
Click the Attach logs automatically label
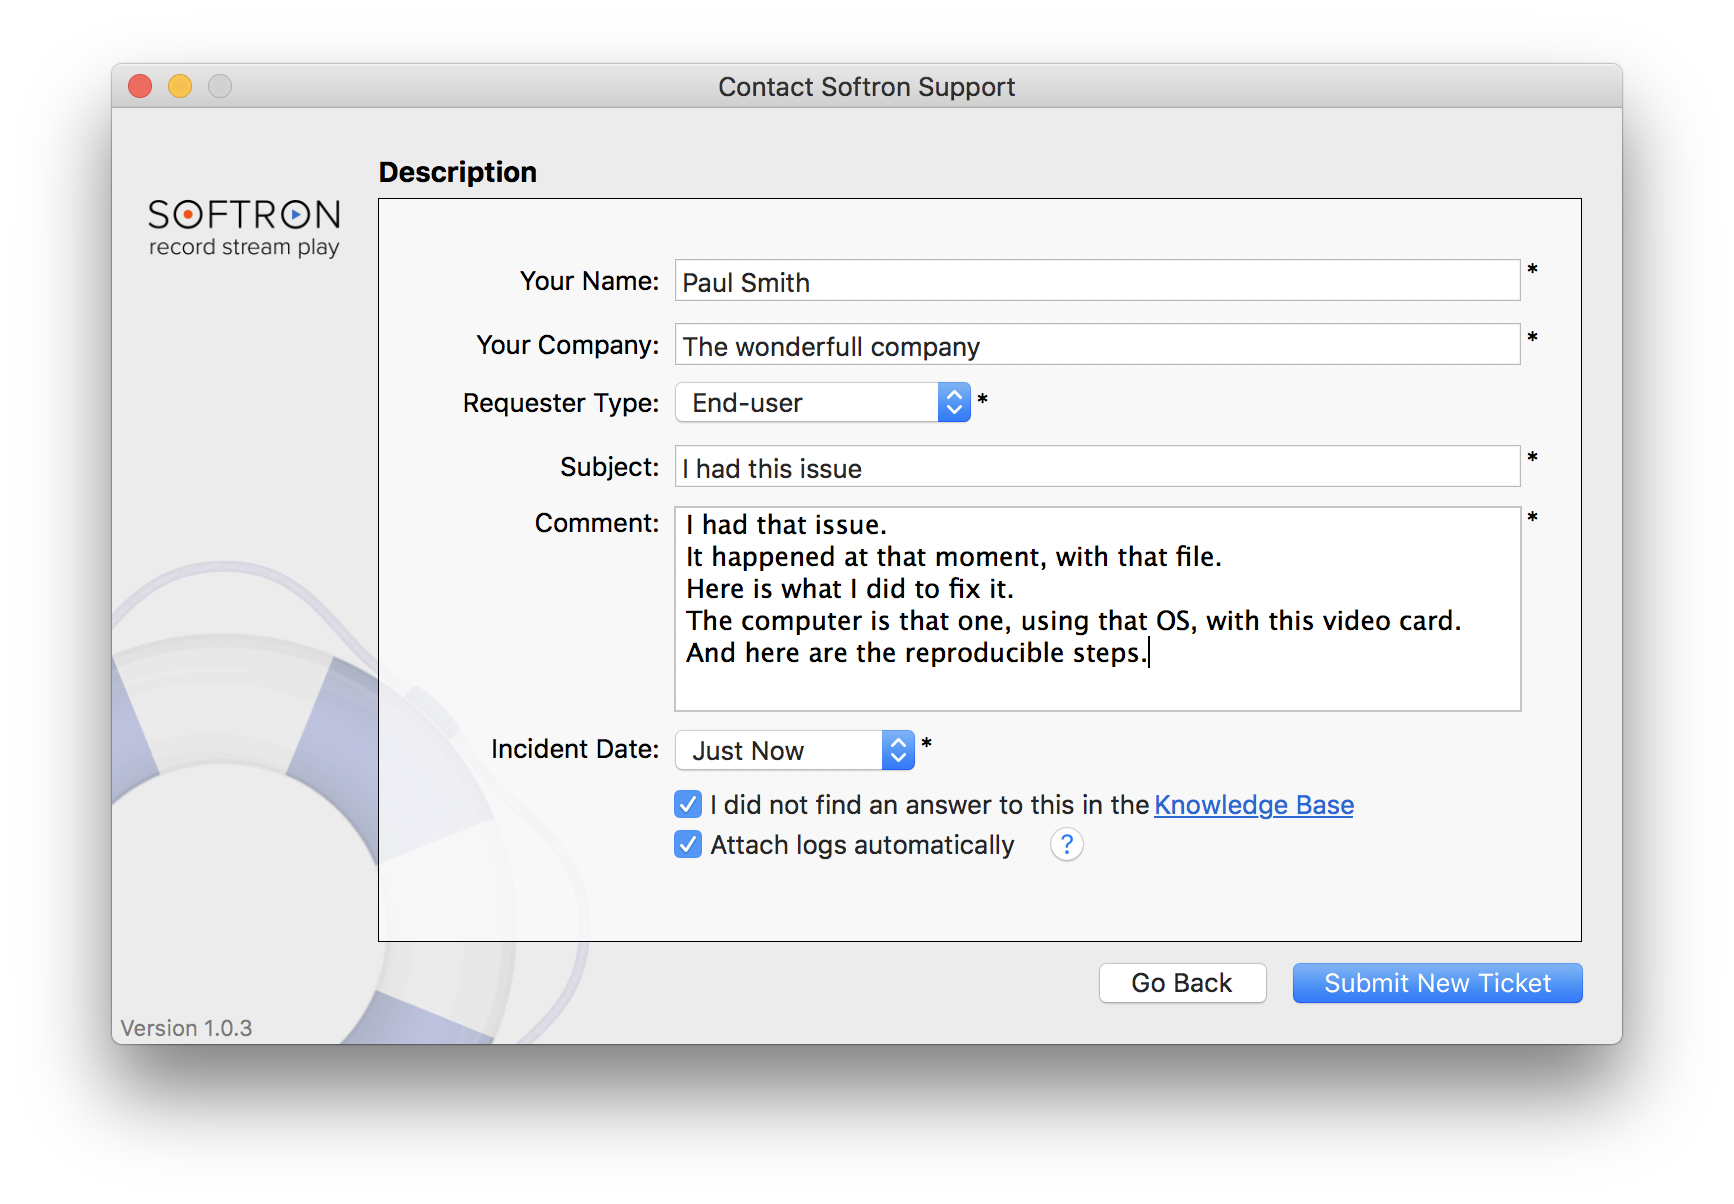point(862,845)
